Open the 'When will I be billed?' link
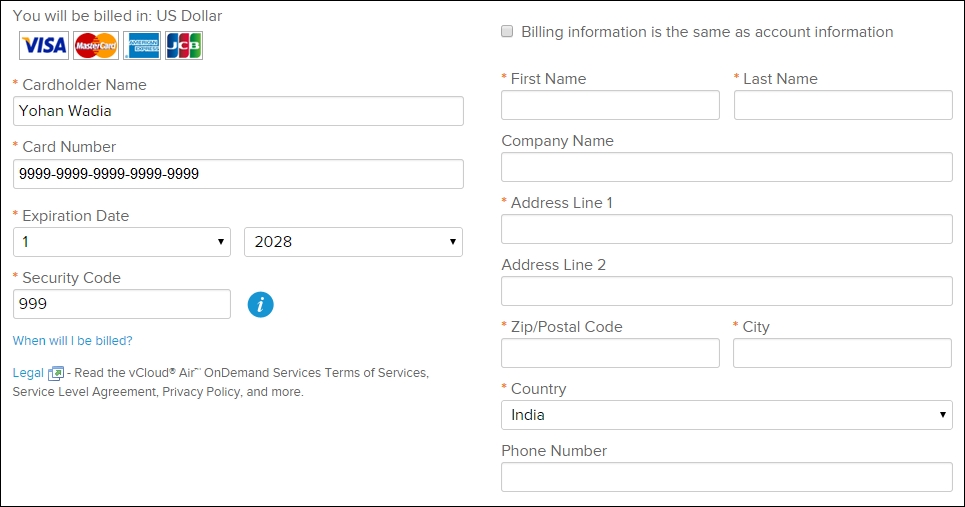Image resolution: width=965 pixels, height=507 pixels. 72,341
